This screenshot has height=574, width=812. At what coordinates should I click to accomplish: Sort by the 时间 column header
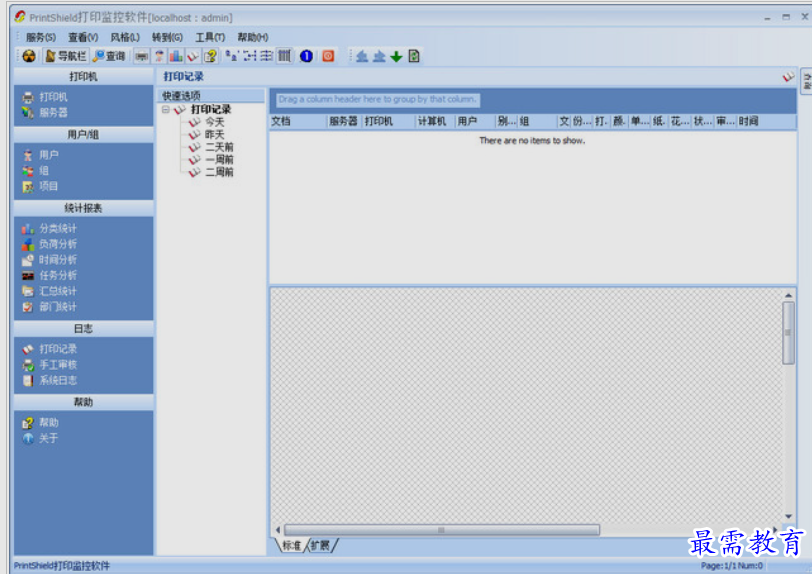click(766, 121)
